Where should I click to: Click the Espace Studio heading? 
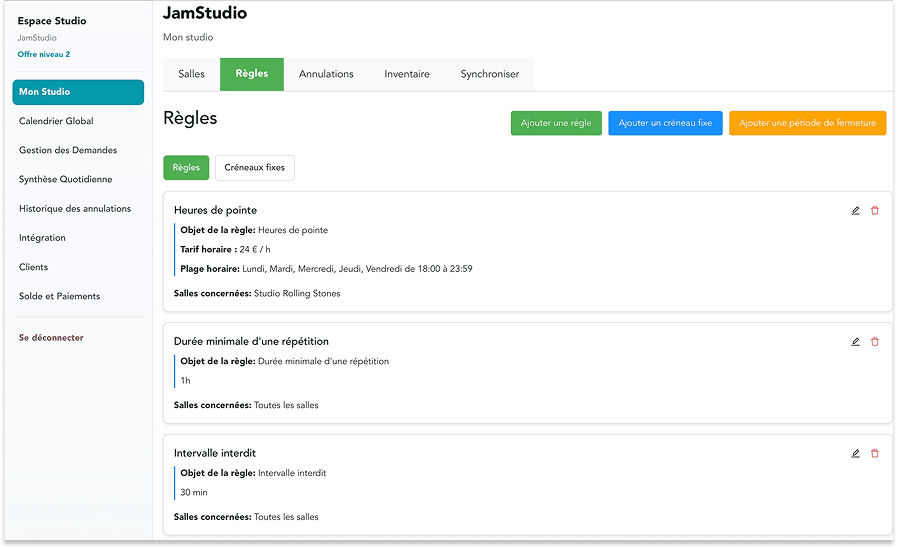click(51, 21)
